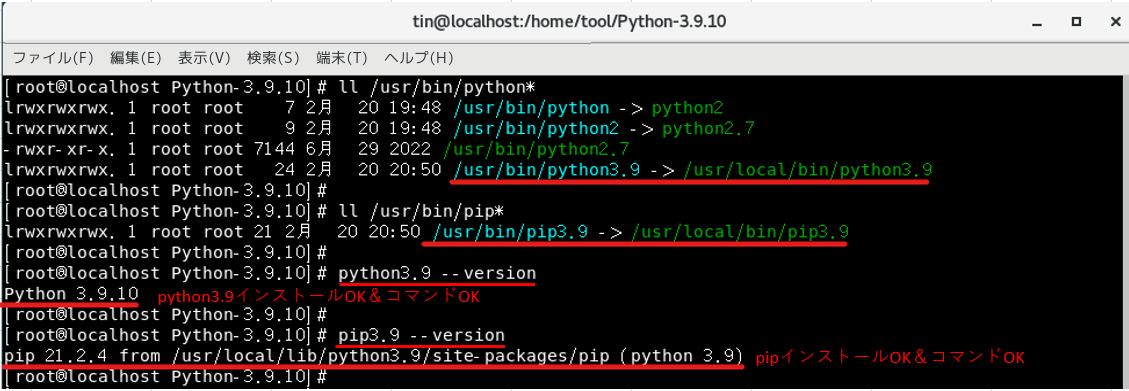Image resolution: width=1129 pixels, height=391 pixels.
Task: Click the Python 3.9.10 output line
Action: tap(70, 295)
